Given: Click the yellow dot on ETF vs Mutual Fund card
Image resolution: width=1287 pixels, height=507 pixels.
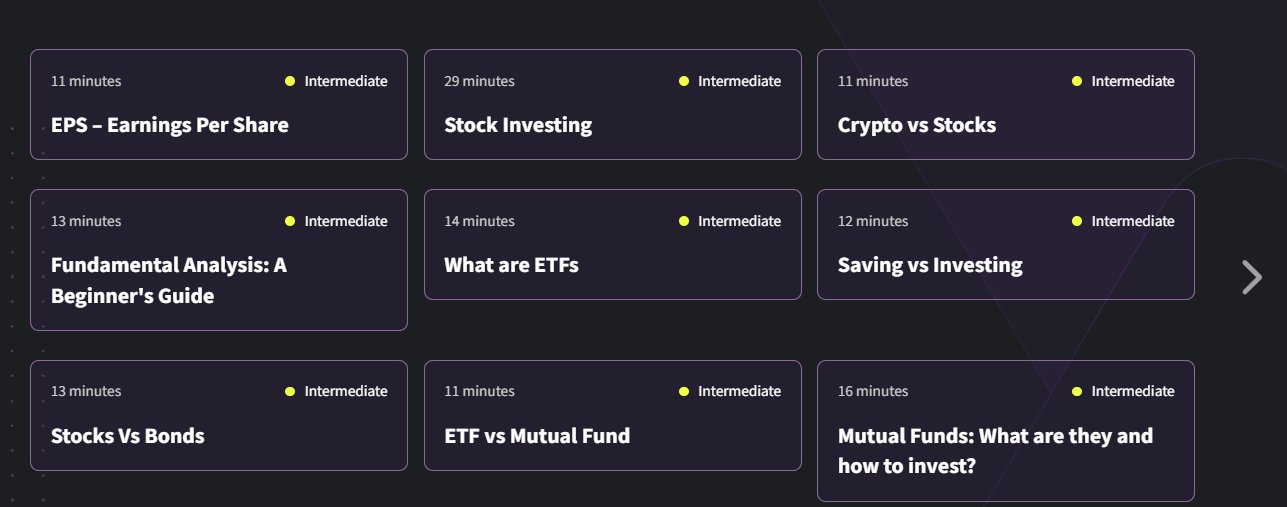Looking at the screenshot, I should point(684,391).
